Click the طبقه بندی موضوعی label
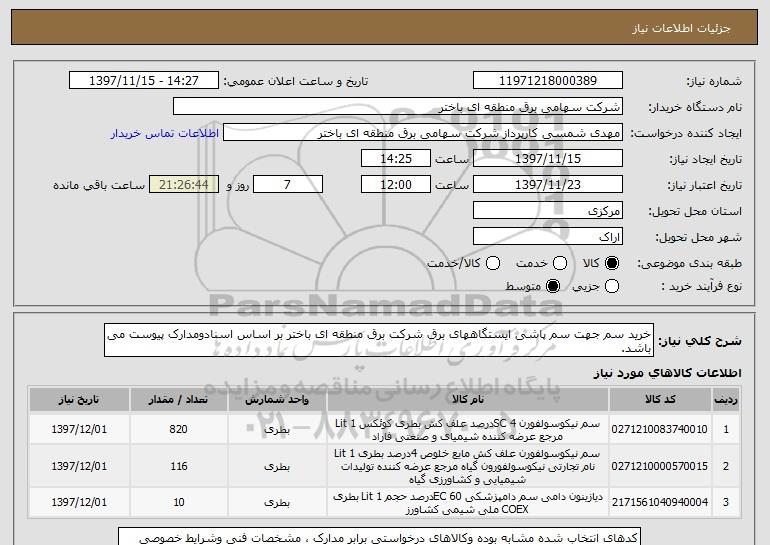The image size is (770, 545). [689, 263]
